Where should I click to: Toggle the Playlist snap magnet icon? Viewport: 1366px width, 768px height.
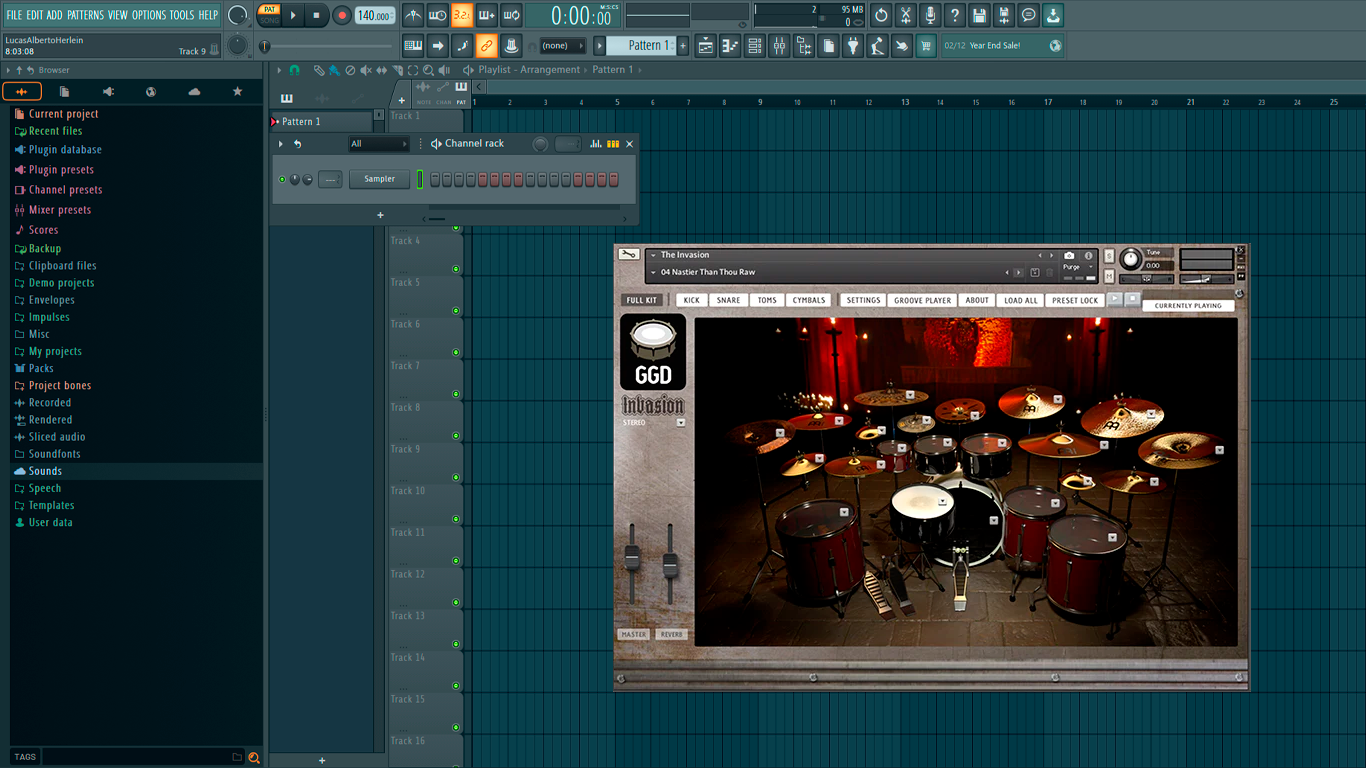point(294,70)
